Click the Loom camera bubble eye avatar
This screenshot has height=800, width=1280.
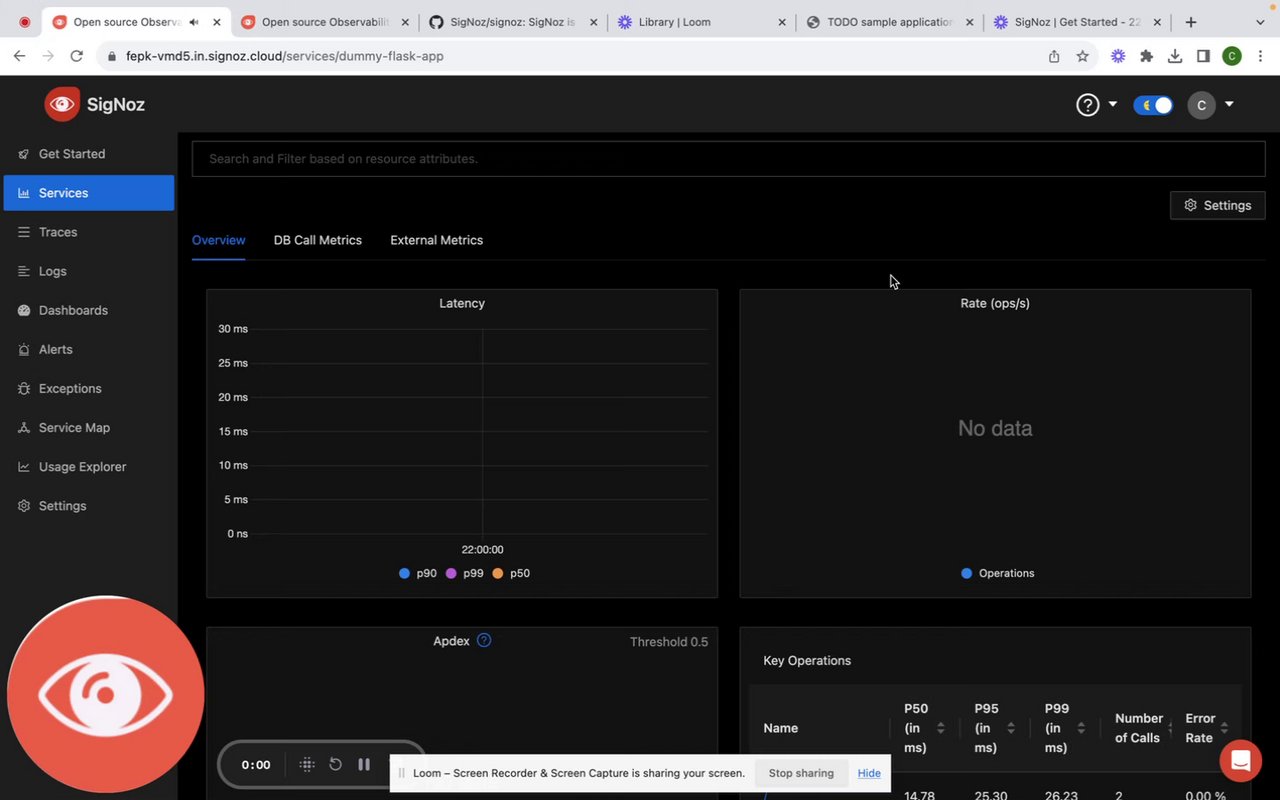tap(105, 694)
